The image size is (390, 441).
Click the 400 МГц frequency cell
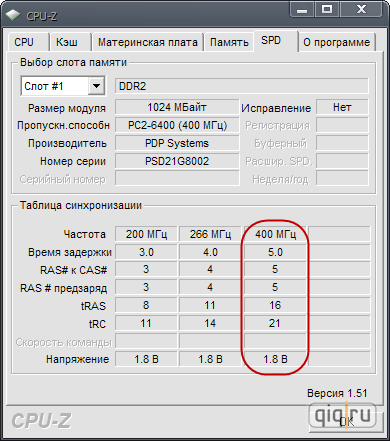pyautogui.click(x=275, y=234)
